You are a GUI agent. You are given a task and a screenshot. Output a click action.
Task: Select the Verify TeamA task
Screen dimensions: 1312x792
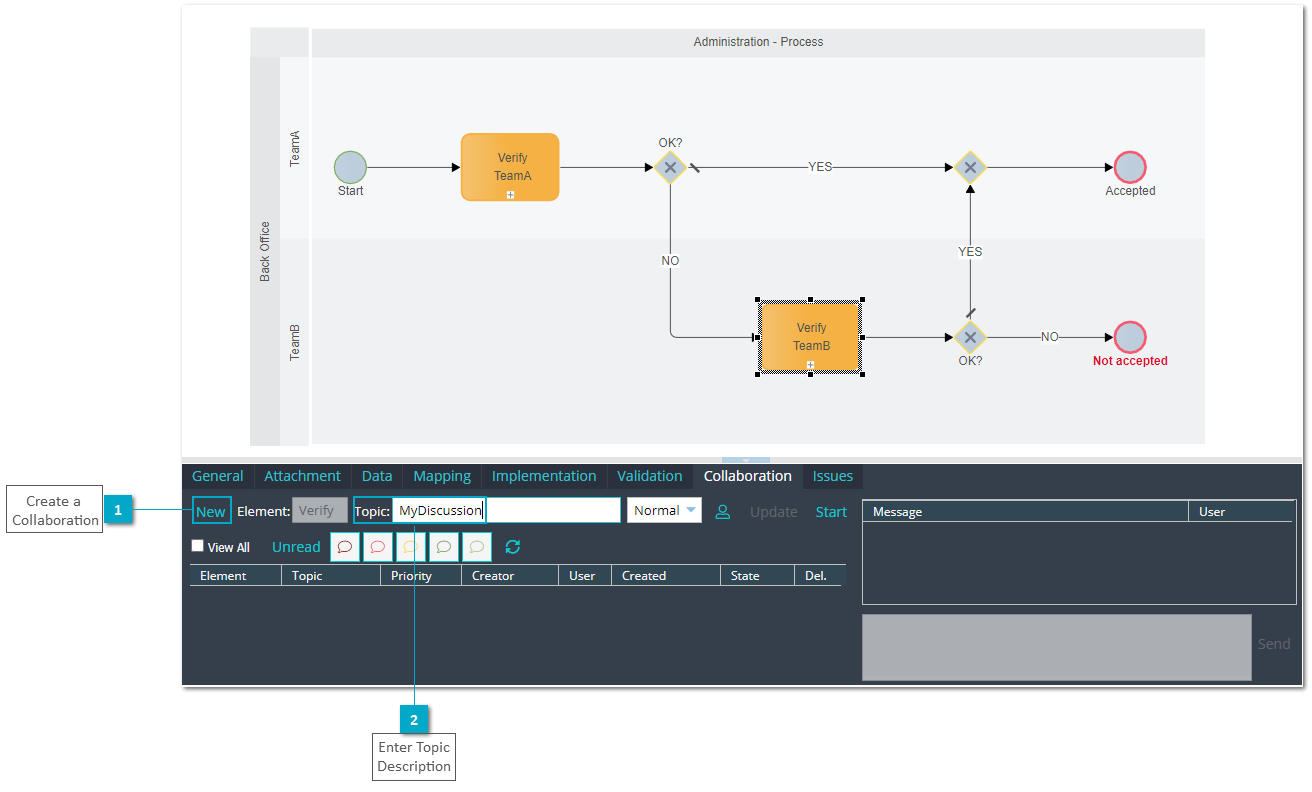[x=510, y=167]
